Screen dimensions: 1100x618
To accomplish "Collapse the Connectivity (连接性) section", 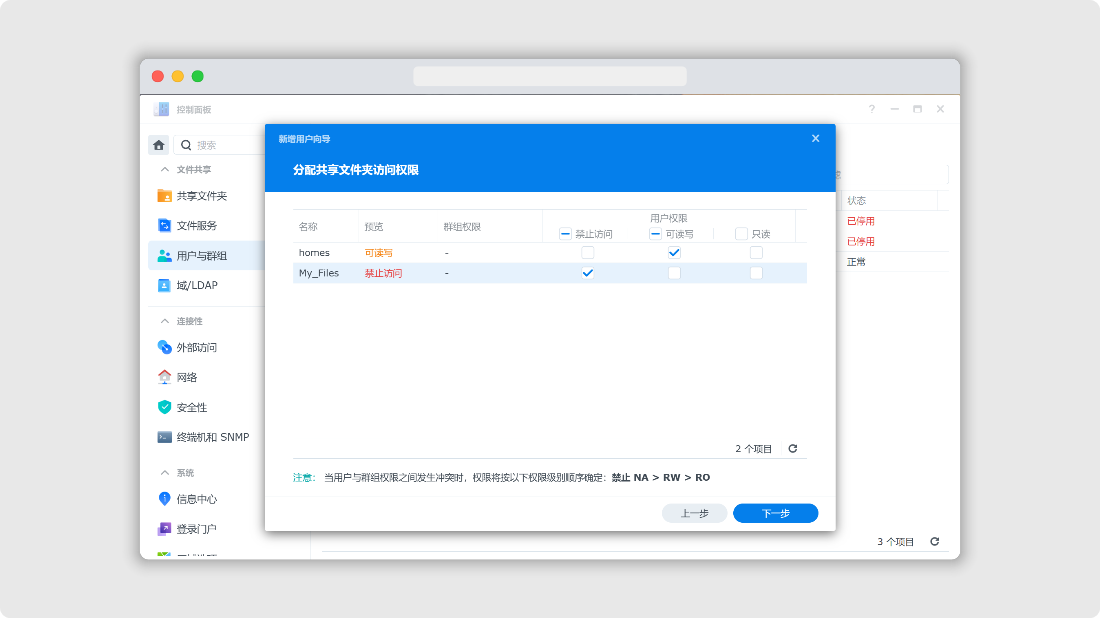I will [165, 321].
